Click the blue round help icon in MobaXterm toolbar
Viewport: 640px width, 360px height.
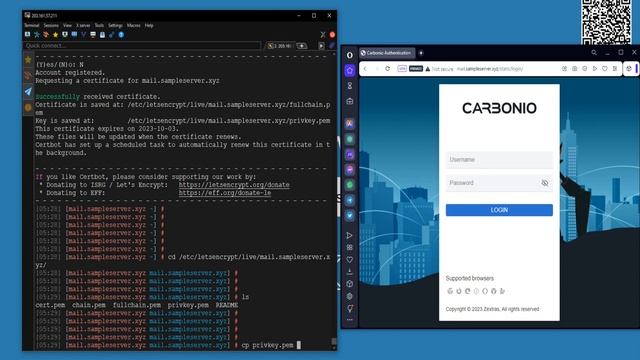click(121, 35)
